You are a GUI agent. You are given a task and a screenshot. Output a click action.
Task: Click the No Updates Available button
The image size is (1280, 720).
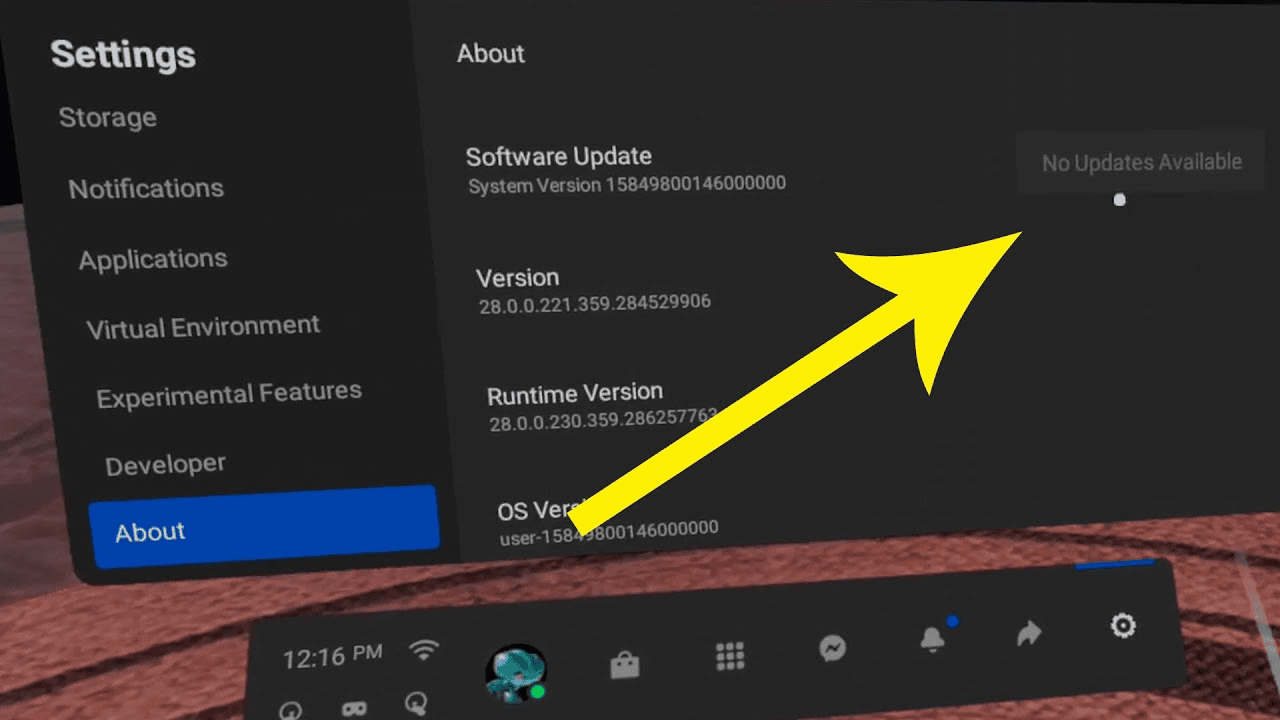click(1141, 162)
